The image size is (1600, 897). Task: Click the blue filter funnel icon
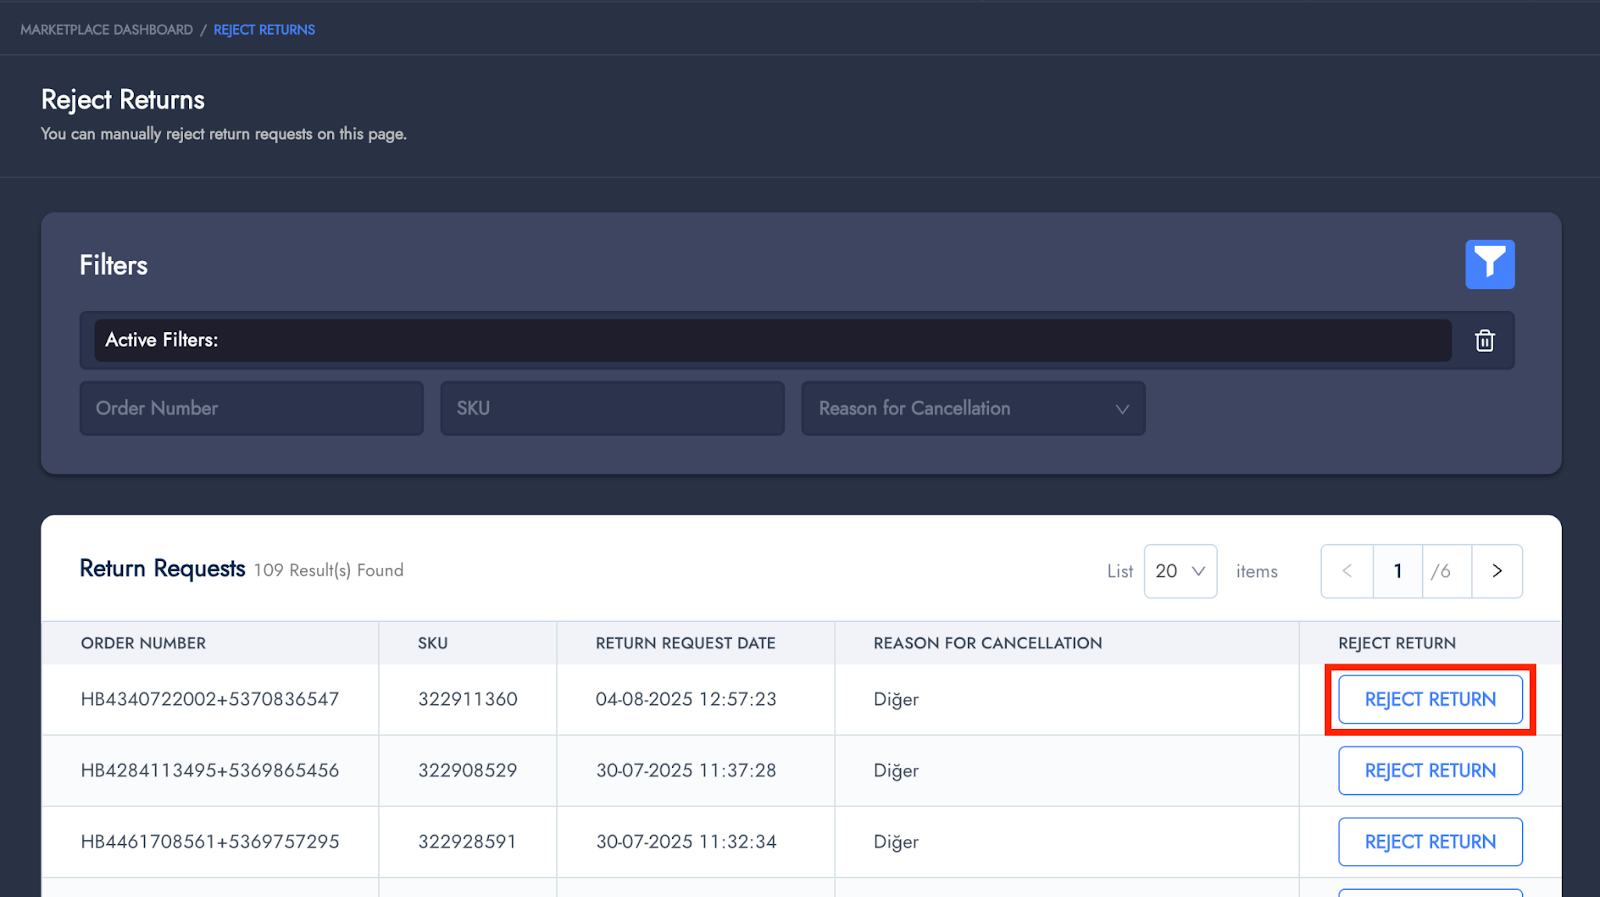click(x=1489, y=264)
